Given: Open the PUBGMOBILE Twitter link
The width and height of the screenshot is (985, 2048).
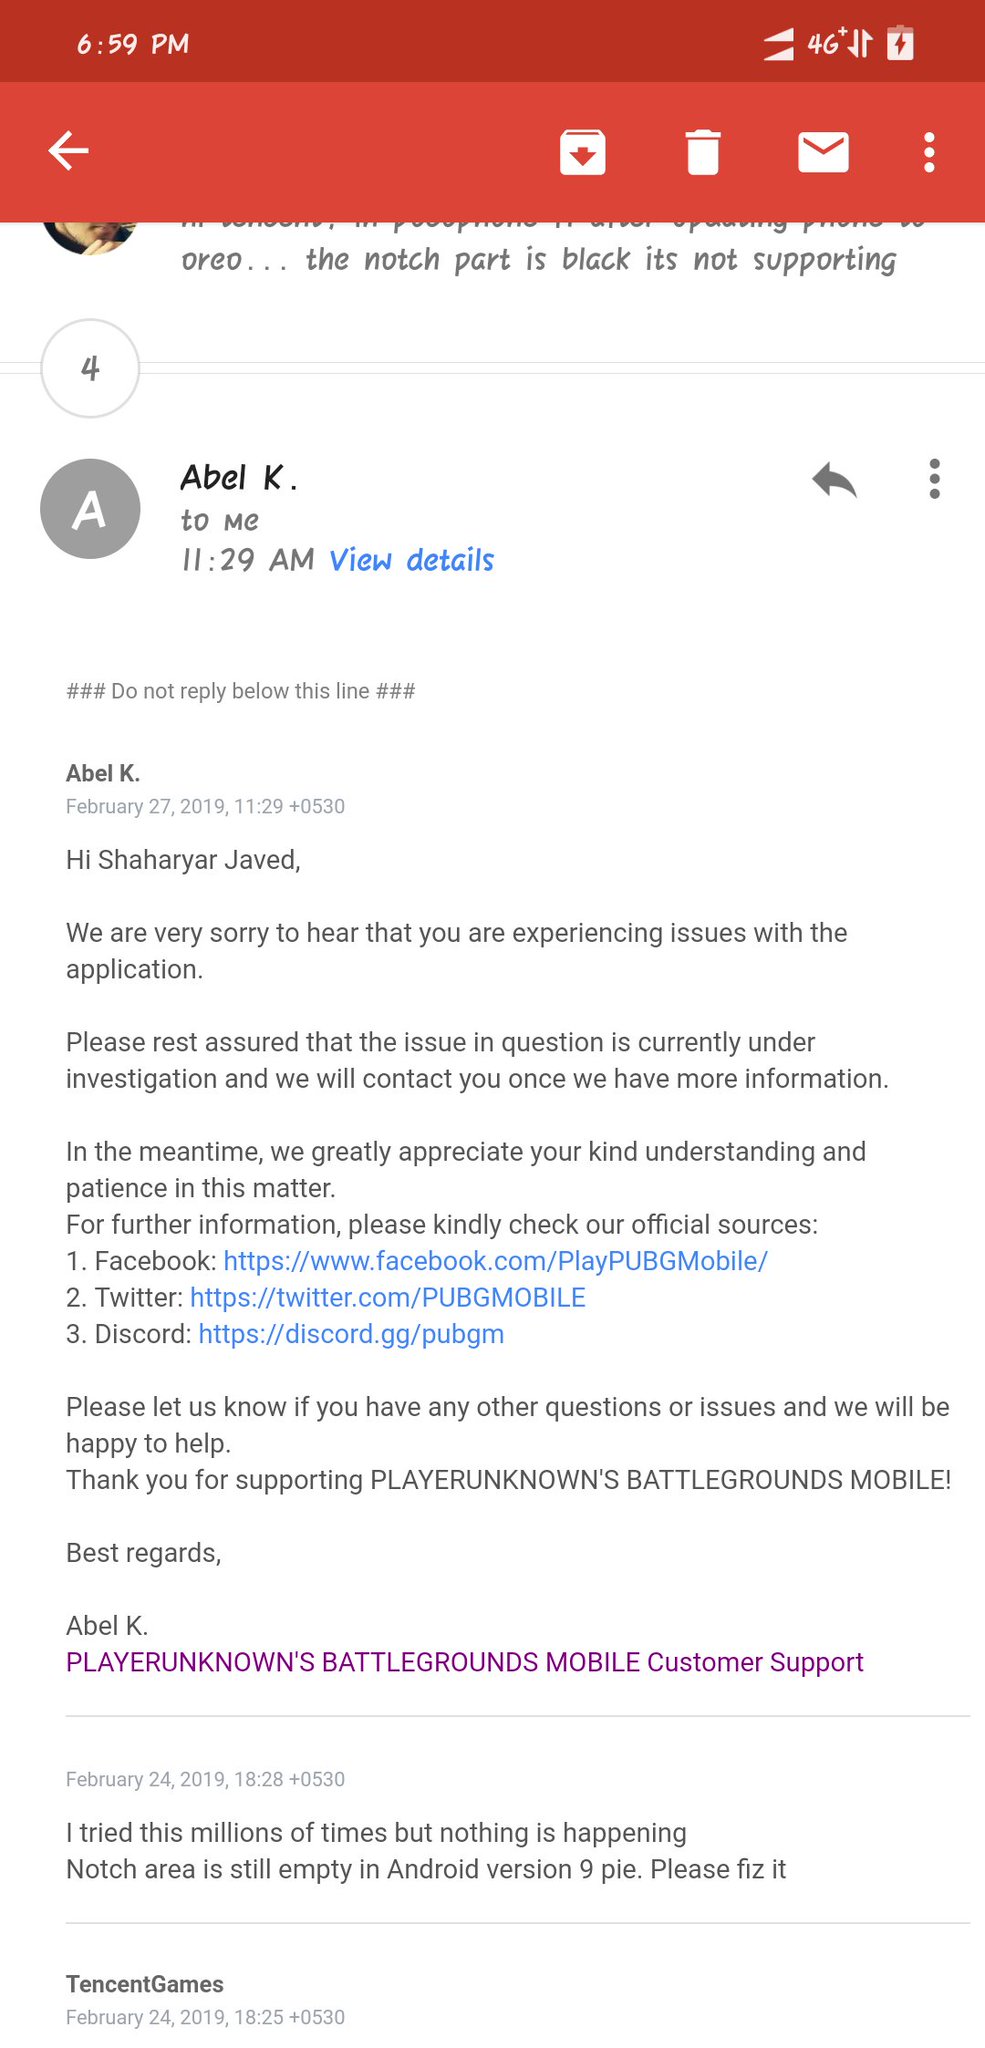Looking at the screenshot, I should (x=387, y=1298).
